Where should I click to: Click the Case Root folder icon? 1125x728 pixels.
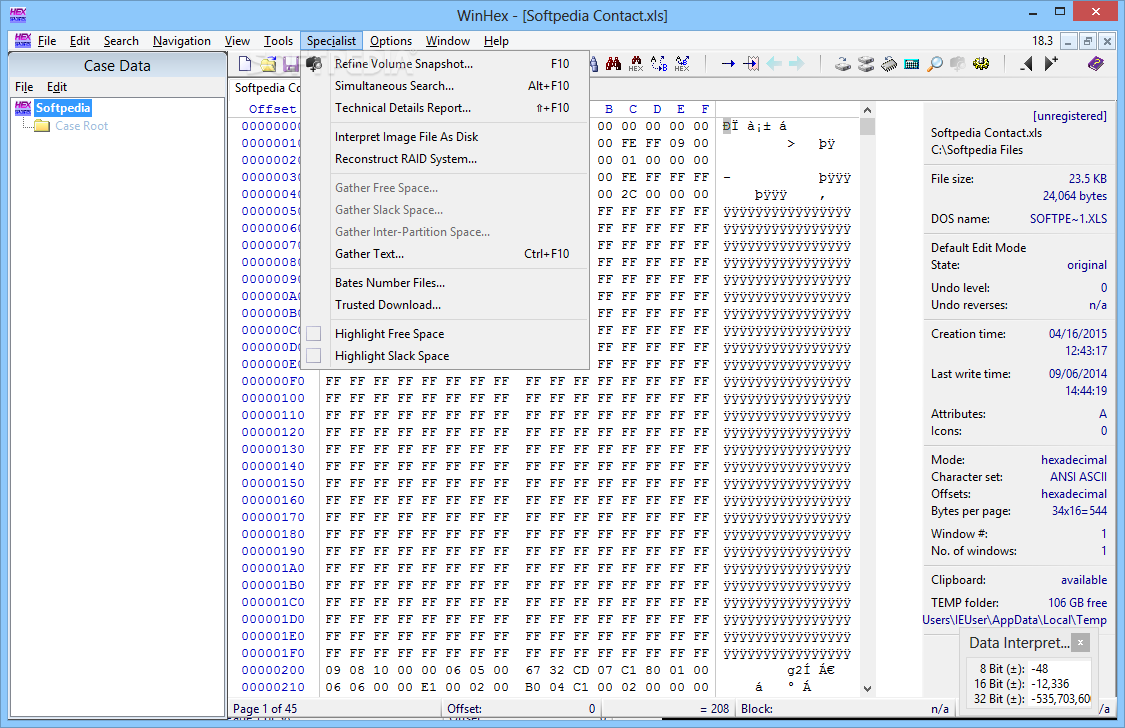click(42, 126)
